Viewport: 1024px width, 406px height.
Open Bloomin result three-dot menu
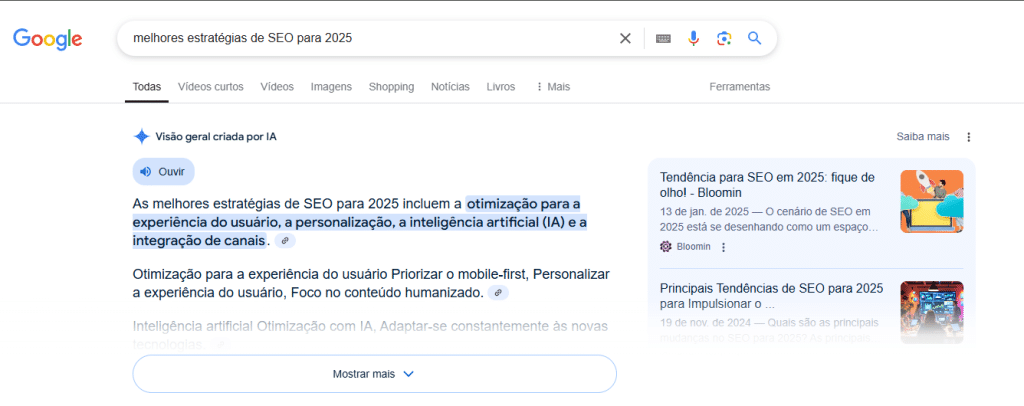point(724,247)
